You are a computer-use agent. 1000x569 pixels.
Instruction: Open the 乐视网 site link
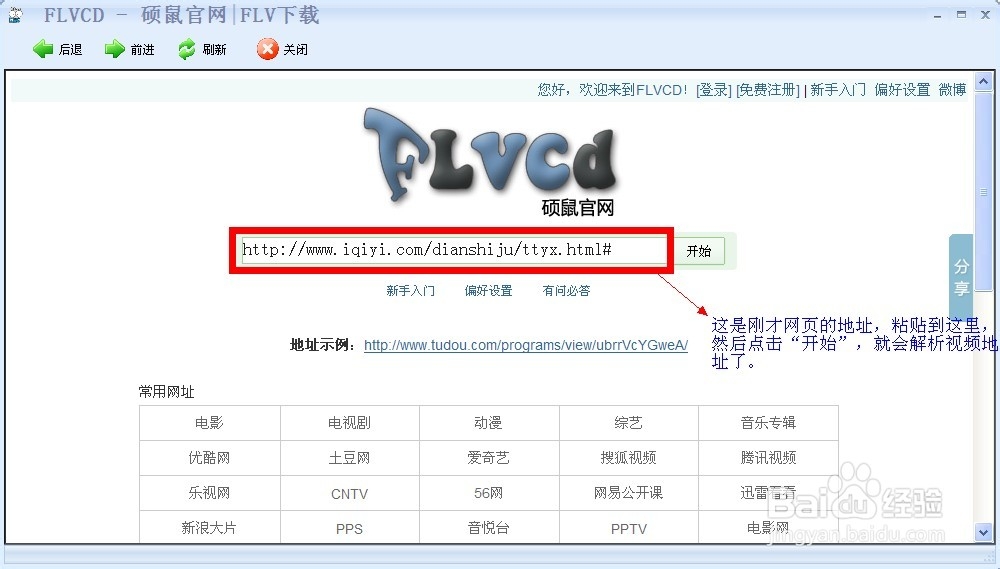(x=209, y=493)
